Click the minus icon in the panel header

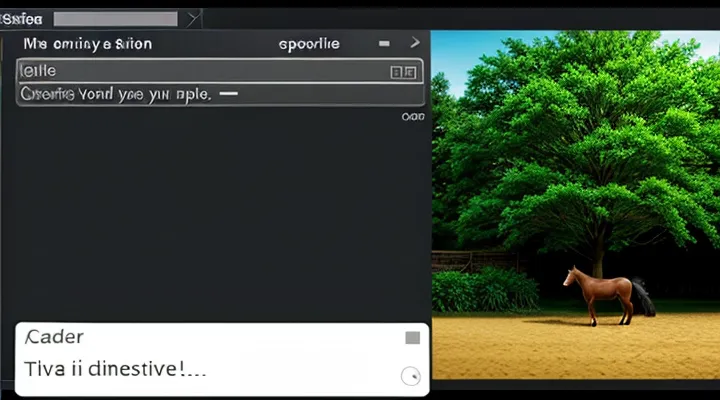(x=384, y=44)
